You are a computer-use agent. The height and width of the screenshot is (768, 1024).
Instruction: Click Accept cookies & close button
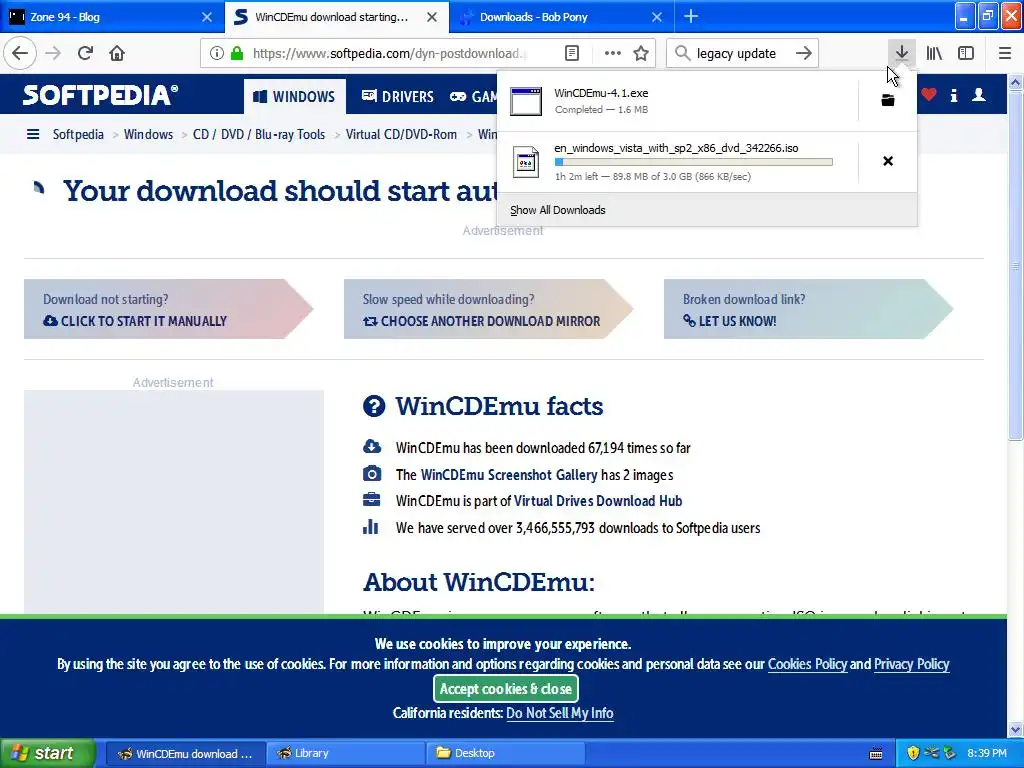pyautogui.click(x=505, y=688)
